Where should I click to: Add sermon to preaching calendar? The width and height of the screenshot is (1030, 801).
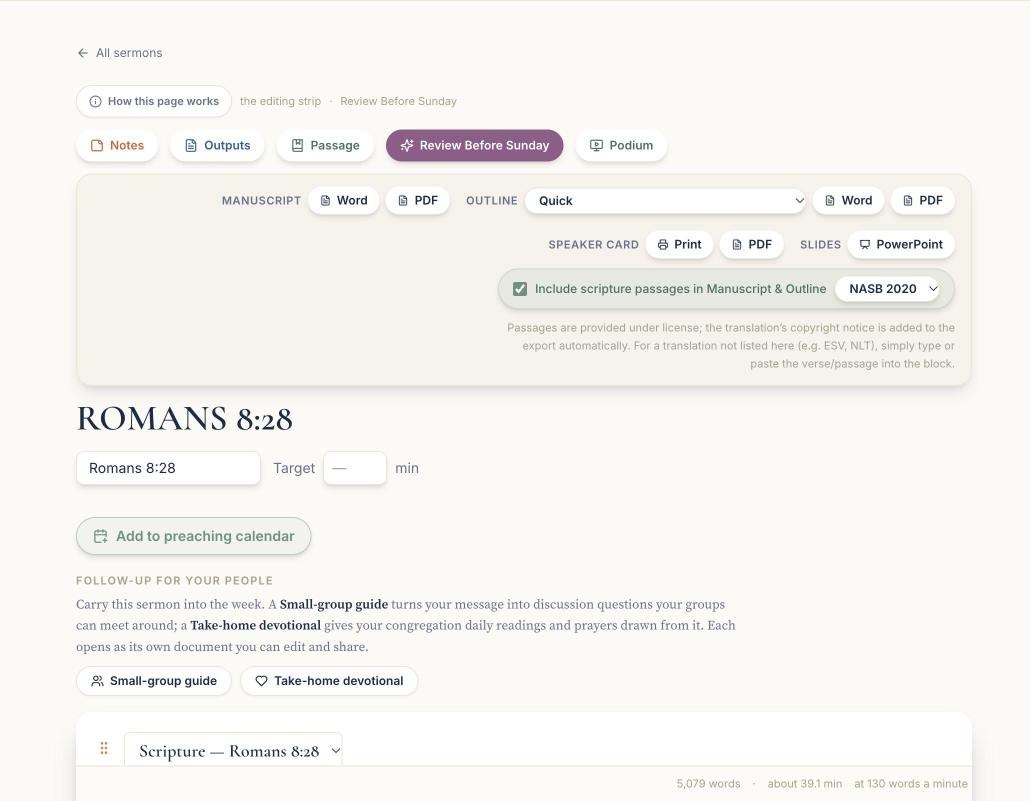[194, 536]
